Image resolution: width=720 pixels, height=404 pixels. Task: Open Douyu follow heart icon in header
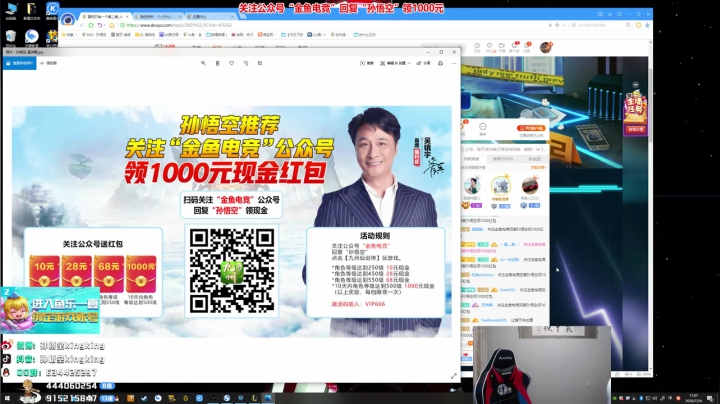coord(489,46)
